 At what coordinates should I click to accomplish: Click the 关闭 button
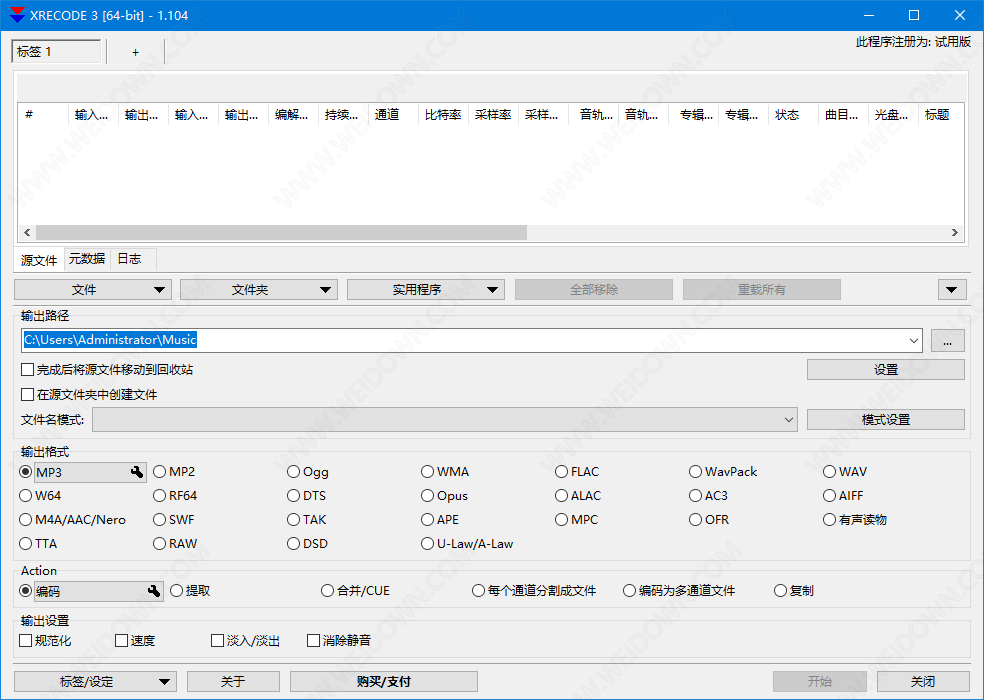click(923, 682)
